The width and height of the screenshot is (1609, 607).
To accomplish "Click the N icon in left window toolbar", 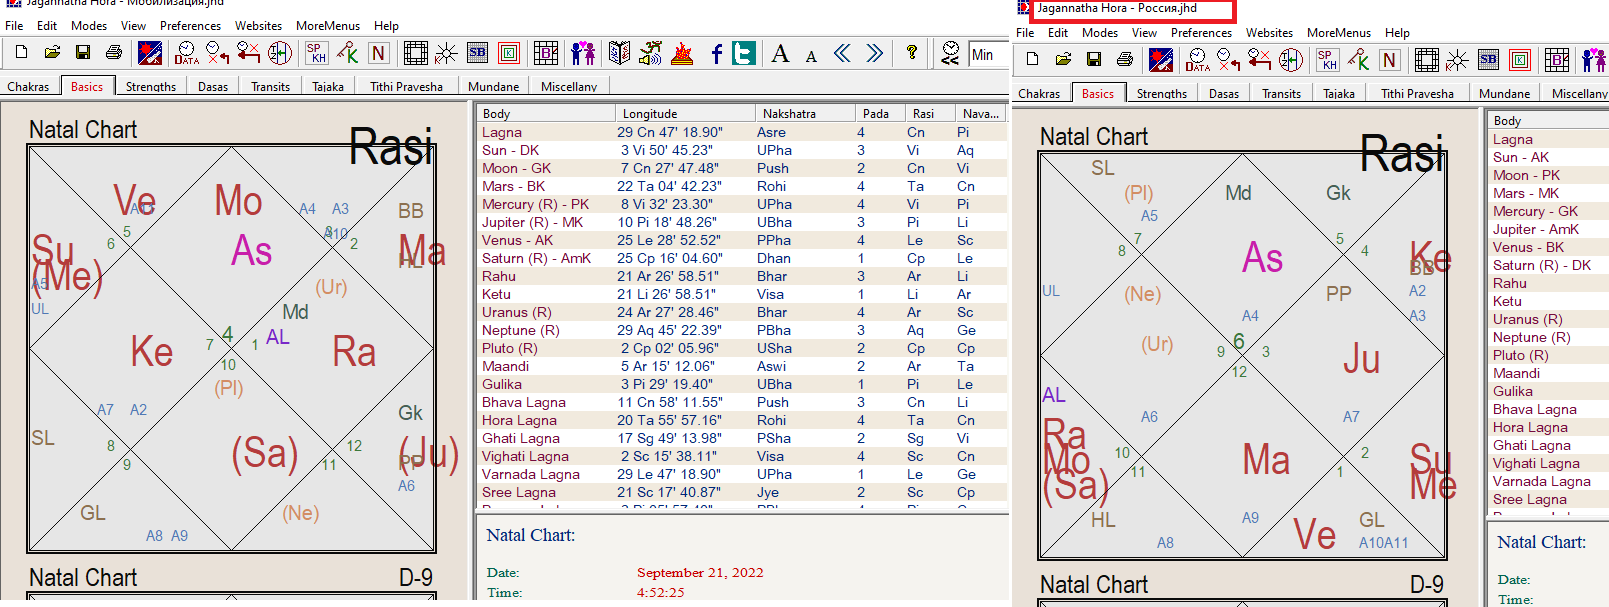I will tap(378, 53).
